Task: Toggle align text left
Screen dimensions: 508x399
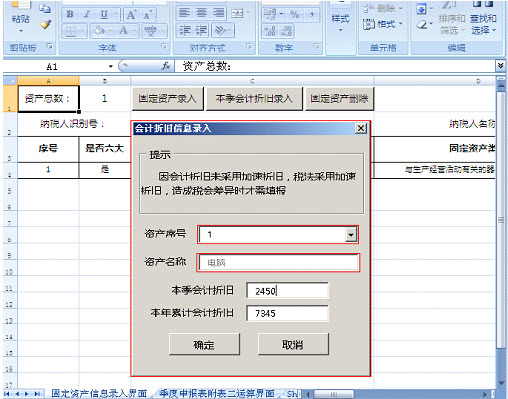Action: point(184,13)
